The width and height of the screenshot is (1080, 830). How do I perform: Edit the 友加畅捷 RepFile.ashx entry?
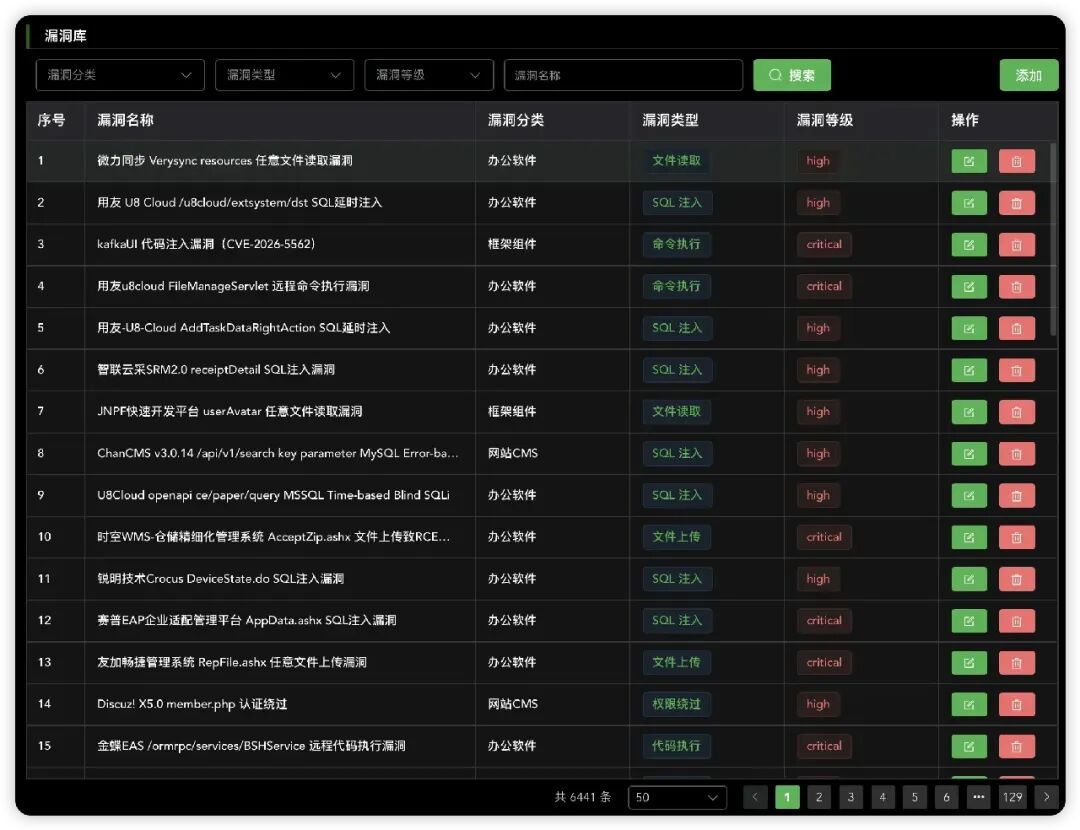968,663
